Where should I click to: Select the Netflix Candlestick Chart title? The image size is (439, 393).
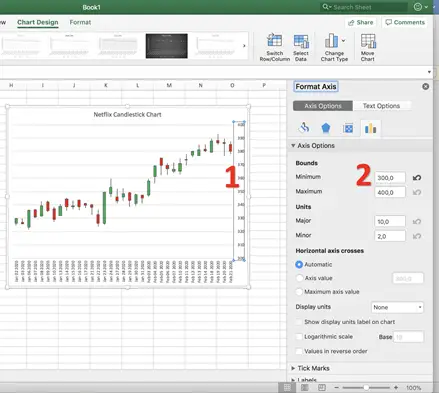[127, 115]
